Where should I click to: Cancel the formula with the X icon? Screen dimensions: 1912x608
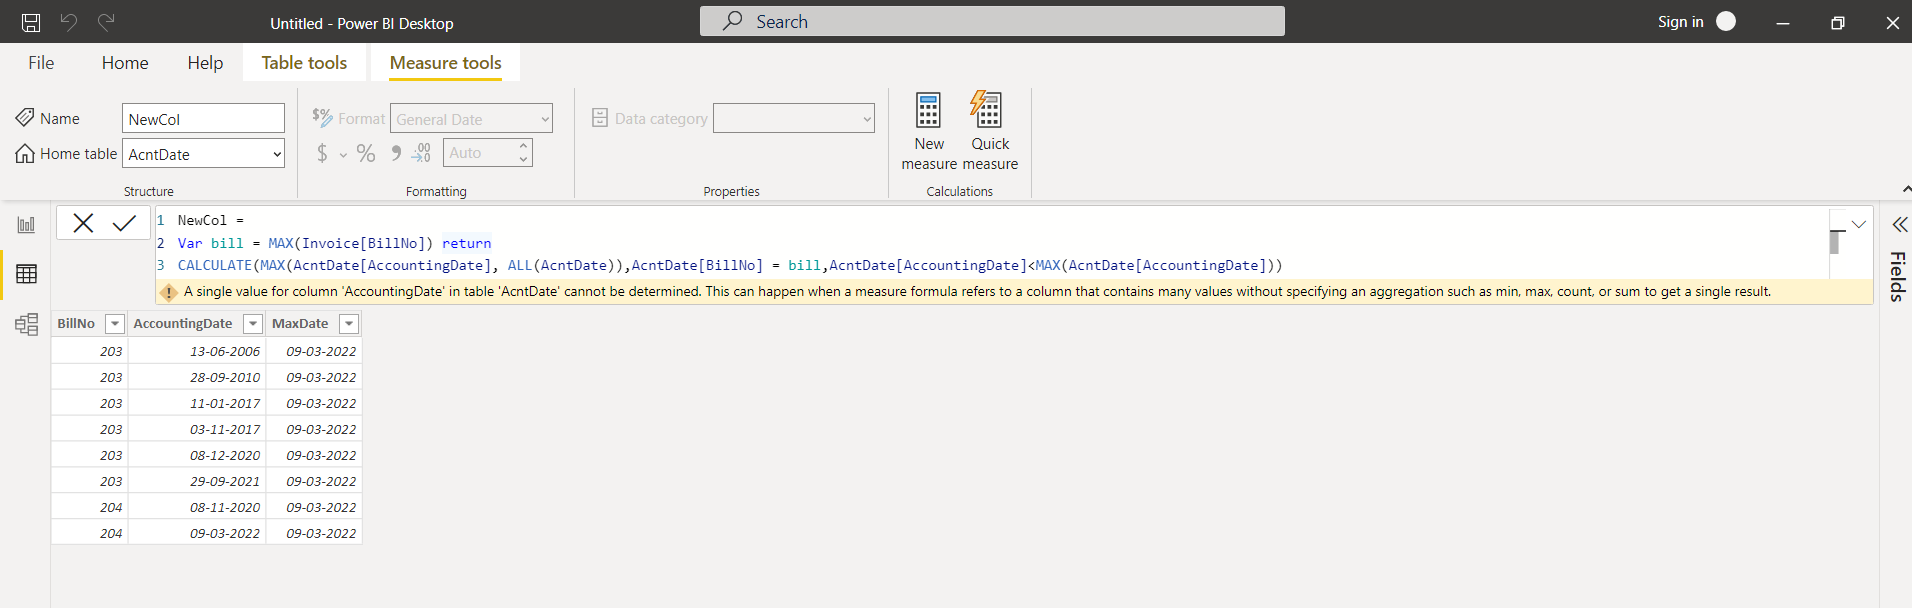tap(83, 223)
